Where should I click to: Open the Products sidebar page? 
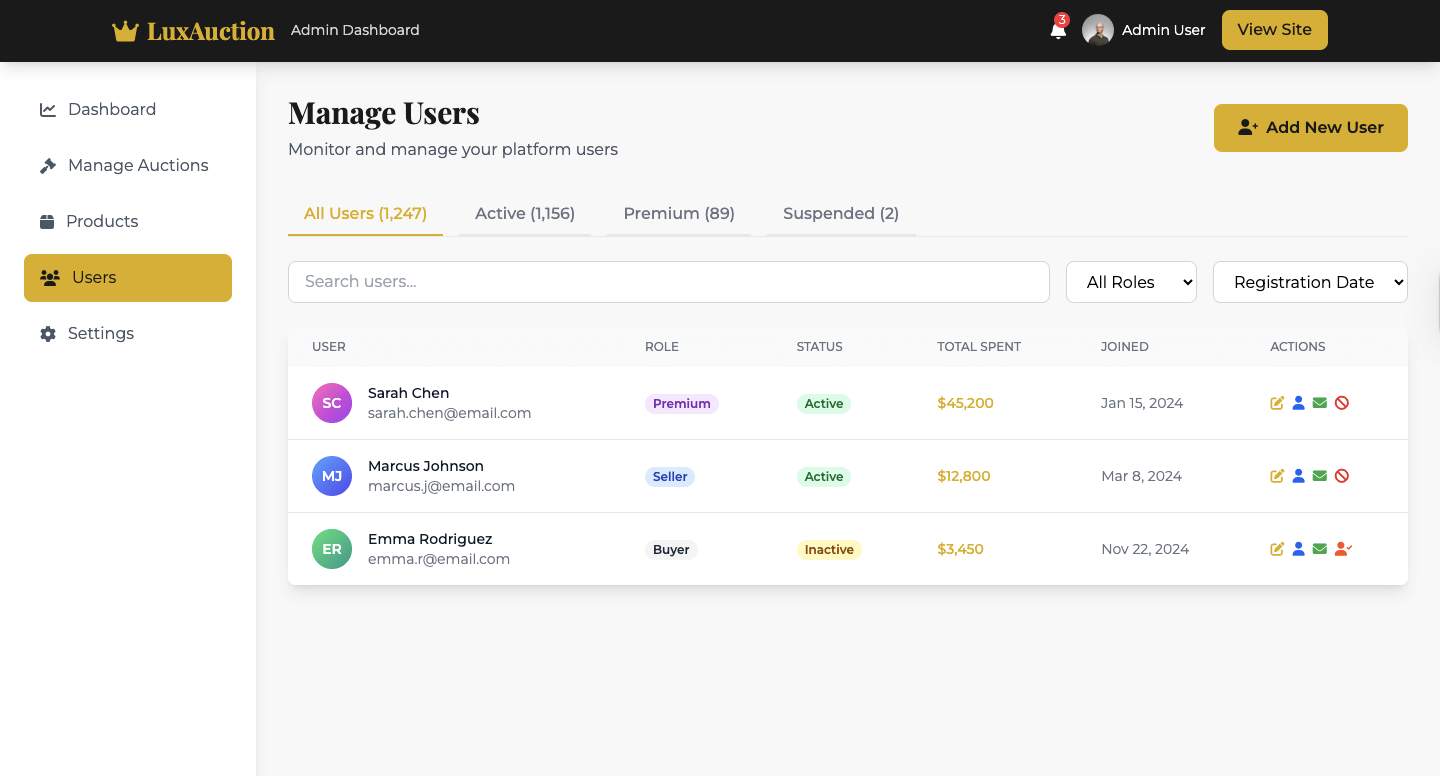coord(102,221)
